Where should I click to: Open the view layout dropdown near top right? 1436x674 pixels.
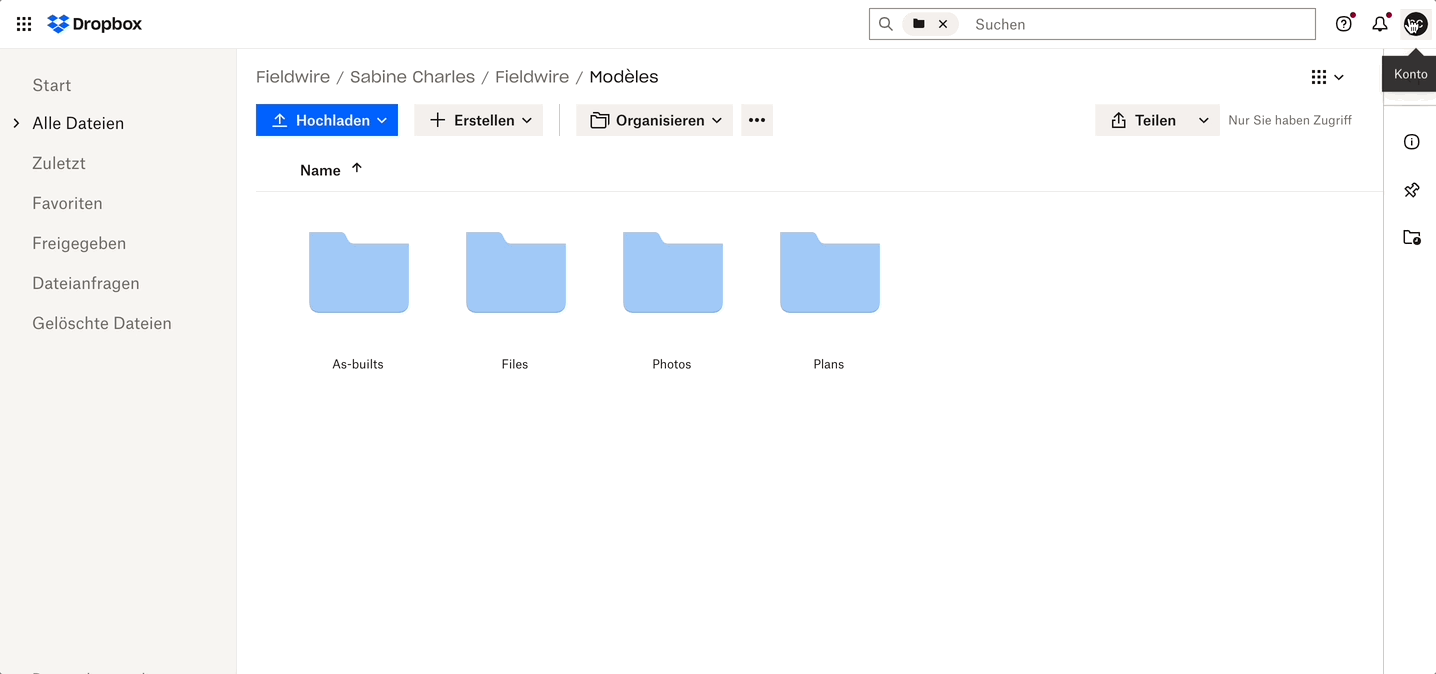[1328, 76]
